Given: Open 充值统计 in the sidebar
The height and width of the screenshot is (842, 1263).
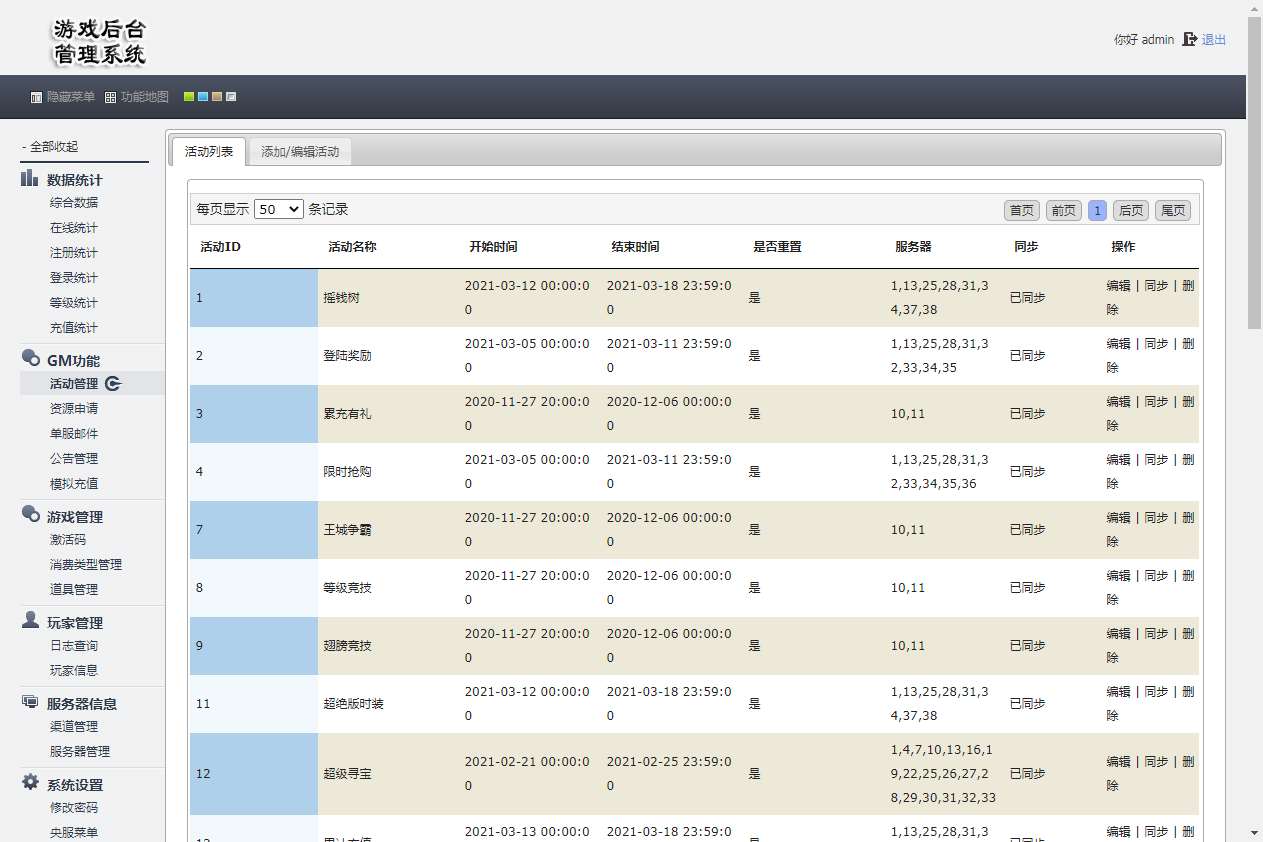Looking at the screenshot, I should (x=74, y=328).
